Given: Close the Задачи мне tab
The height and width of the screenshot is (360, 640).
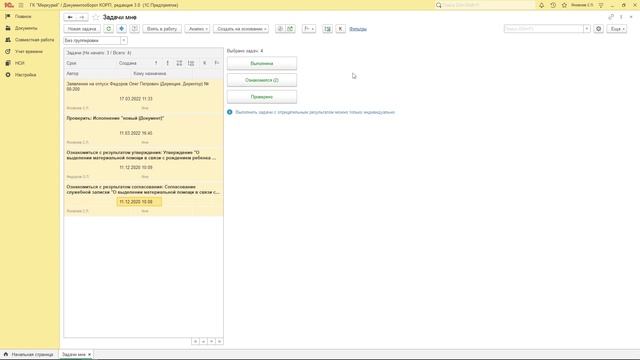Looking at the screenshot, I should click(89, 354).
